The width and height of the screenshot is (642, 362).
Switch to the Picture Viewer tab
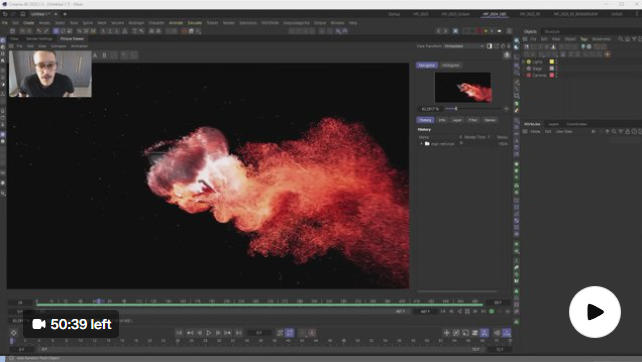72,38
